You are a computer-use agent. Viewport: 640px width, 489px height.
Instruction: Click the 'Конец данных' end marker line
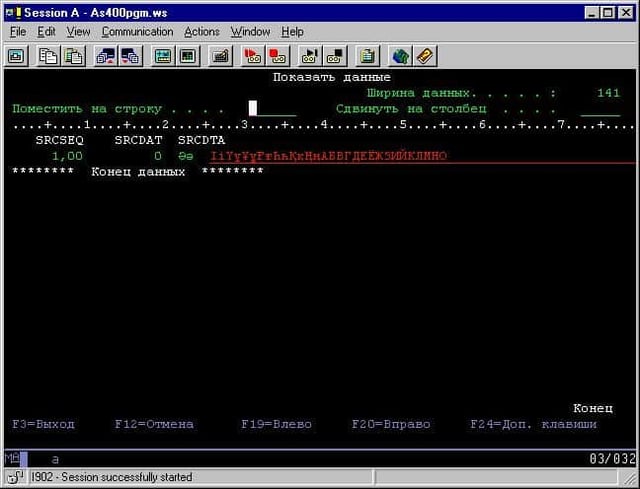tap(138, 172)
